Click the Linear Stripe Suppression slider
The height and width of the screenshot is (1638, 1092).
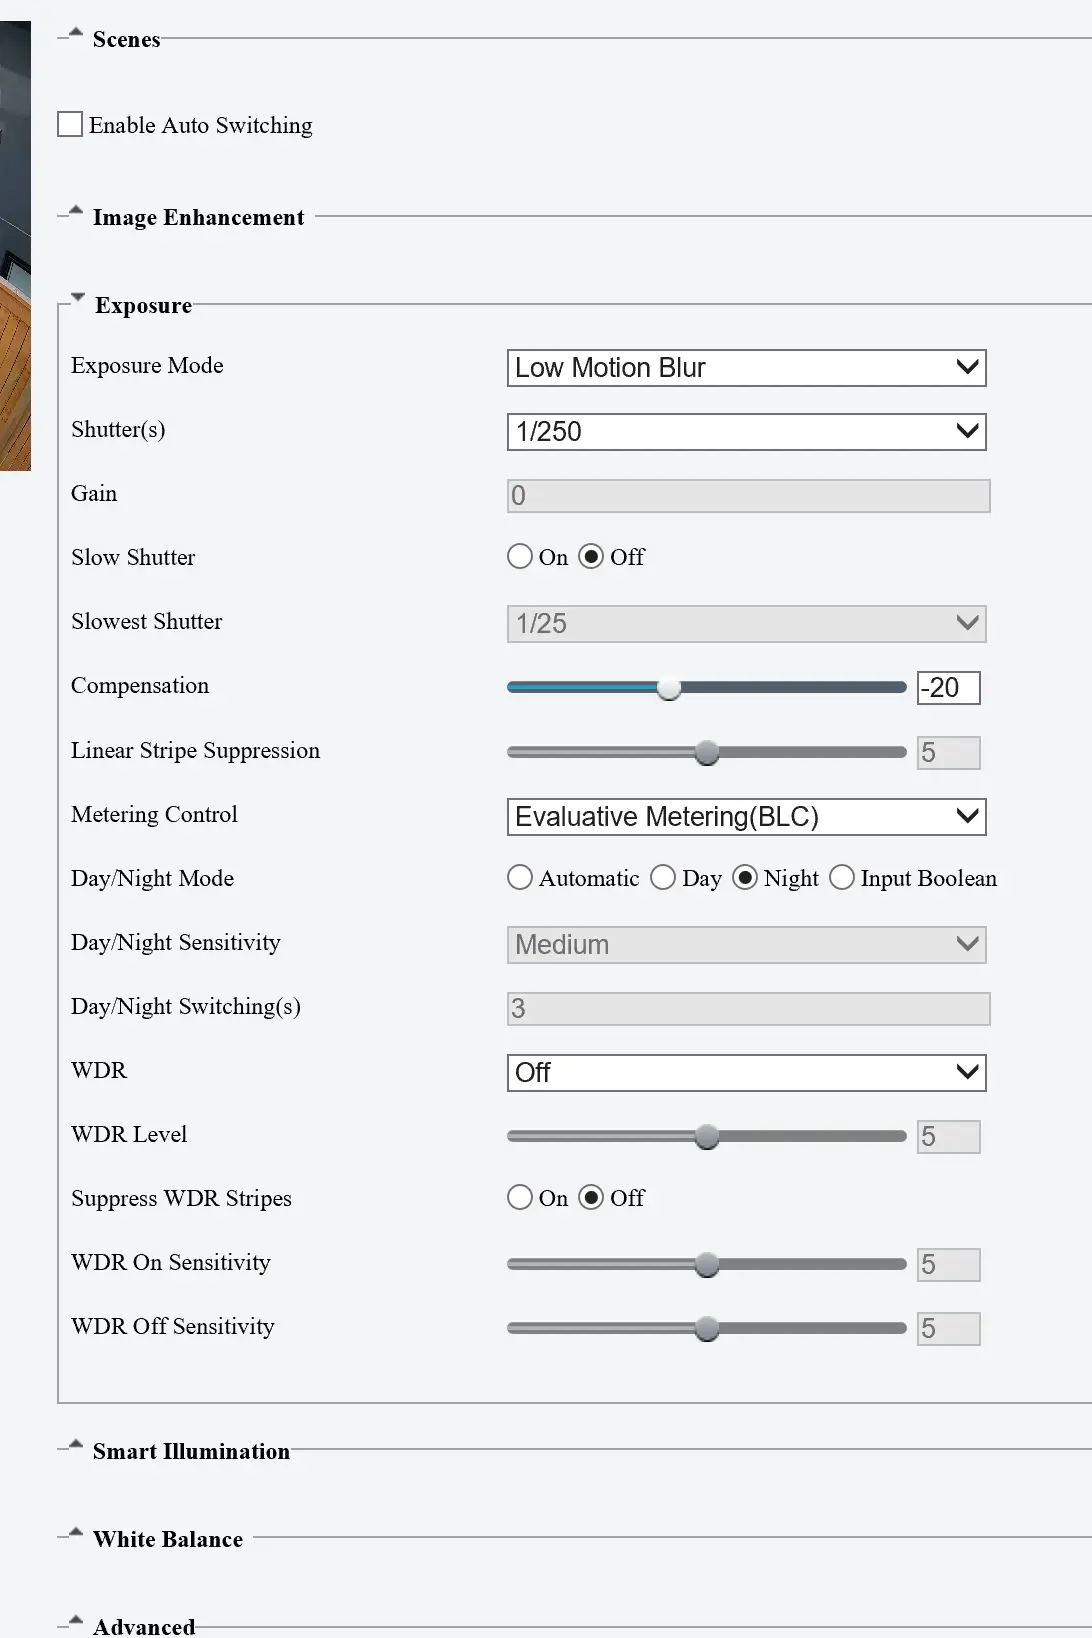tap(707, 752)
